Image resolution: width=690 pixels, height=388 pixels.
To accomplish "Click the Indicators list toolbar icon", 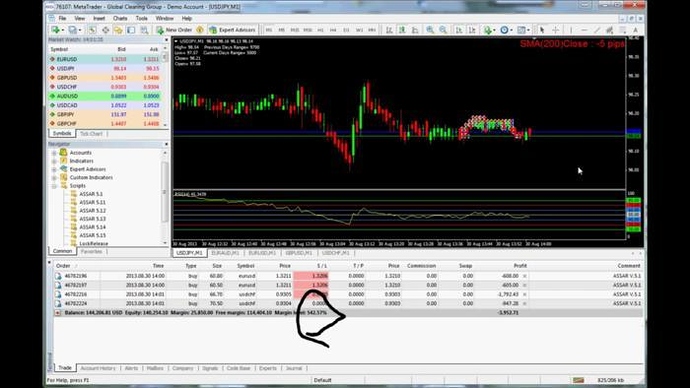I will [487, 30].
